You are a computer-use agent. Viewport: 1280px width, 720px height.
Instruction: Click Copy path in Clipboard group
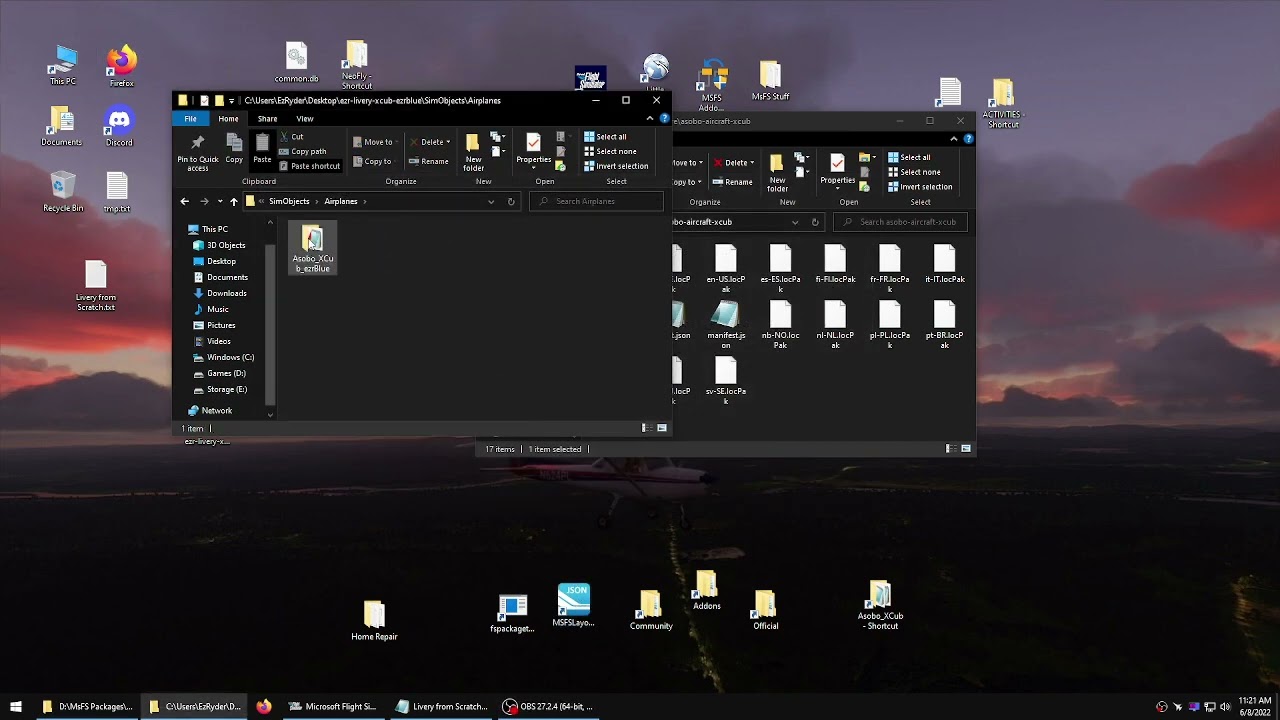[302, 151]
